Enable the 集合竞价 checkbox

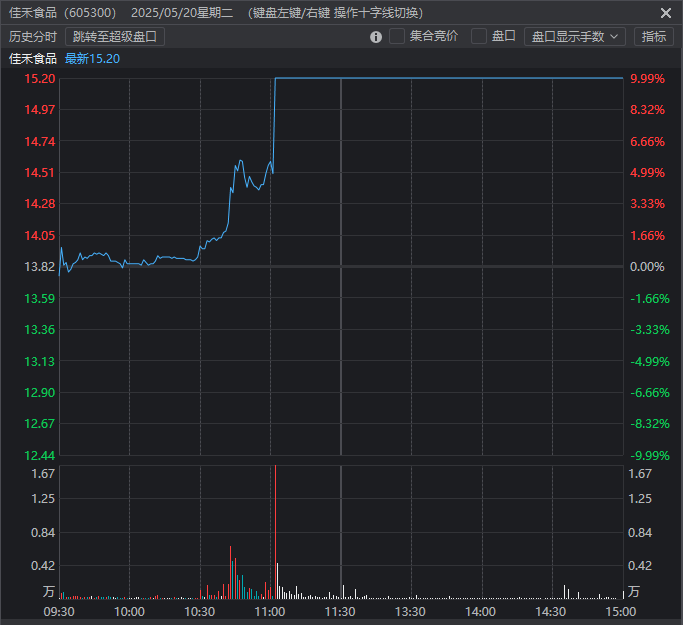397,36
